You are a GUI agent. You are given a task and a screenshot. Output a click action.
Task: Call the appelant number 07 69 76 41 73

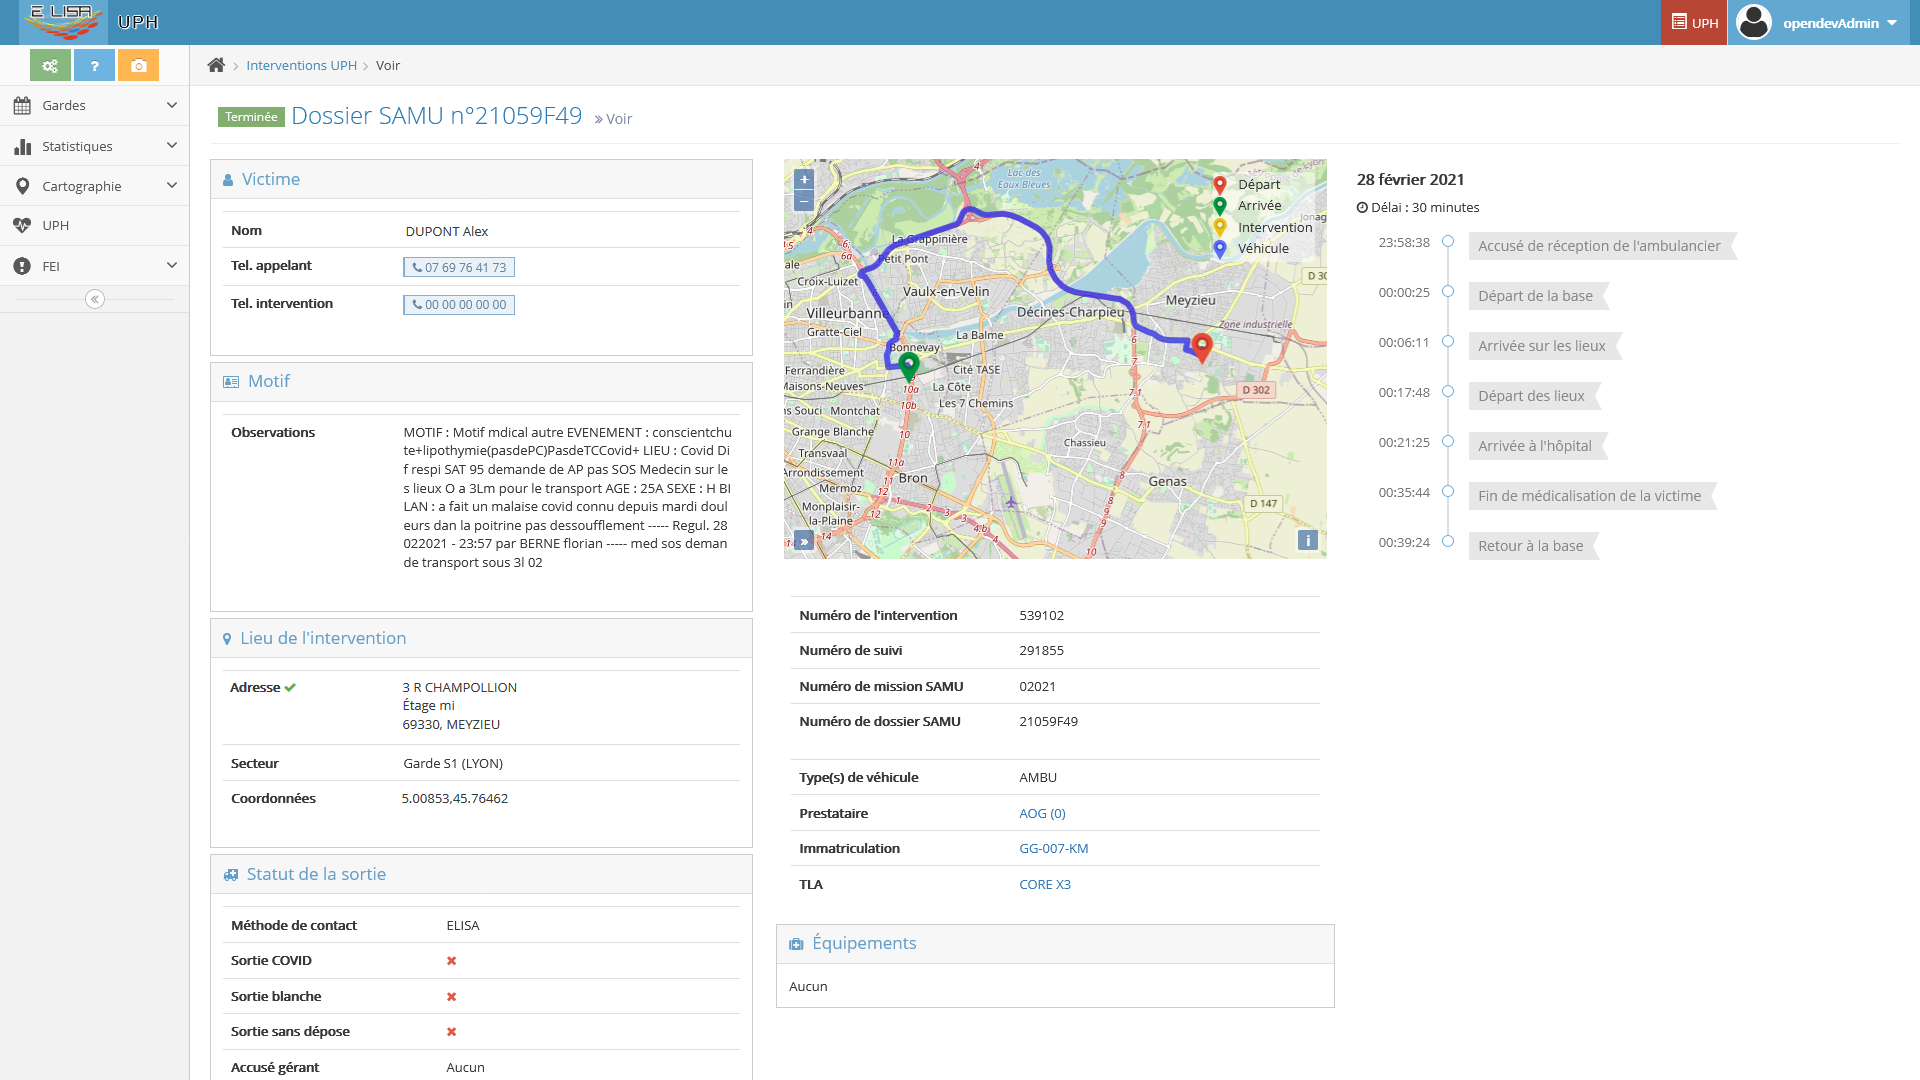pyautogui.click(x=459, y=267)
